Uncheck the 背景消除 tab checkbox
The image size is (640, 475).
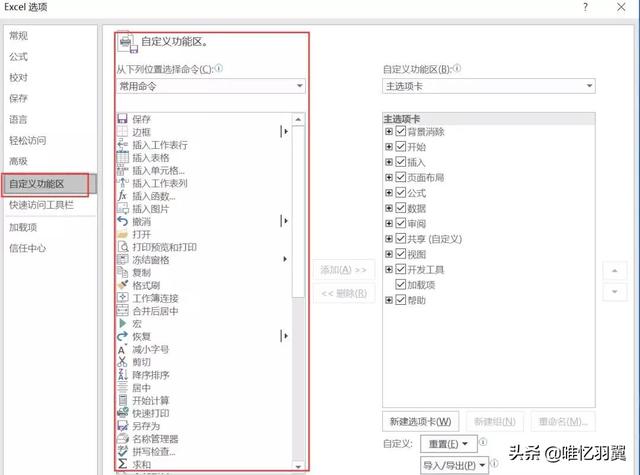[400, 131]
